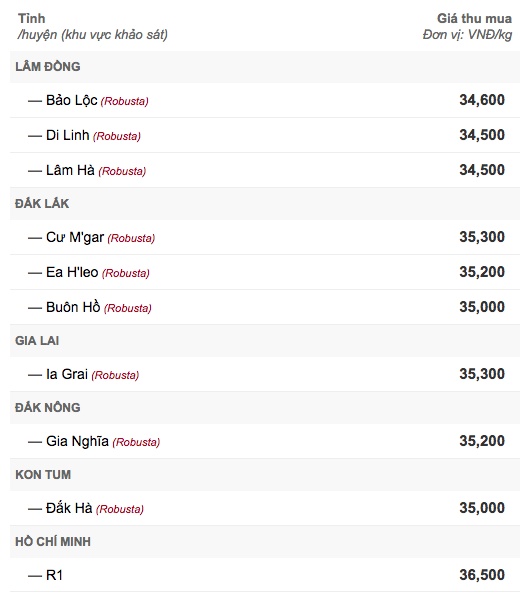This screenshot has width=524, height=596.
Task: Select the Gia Nghĩa district name
Action: click(x=77, y=441)
